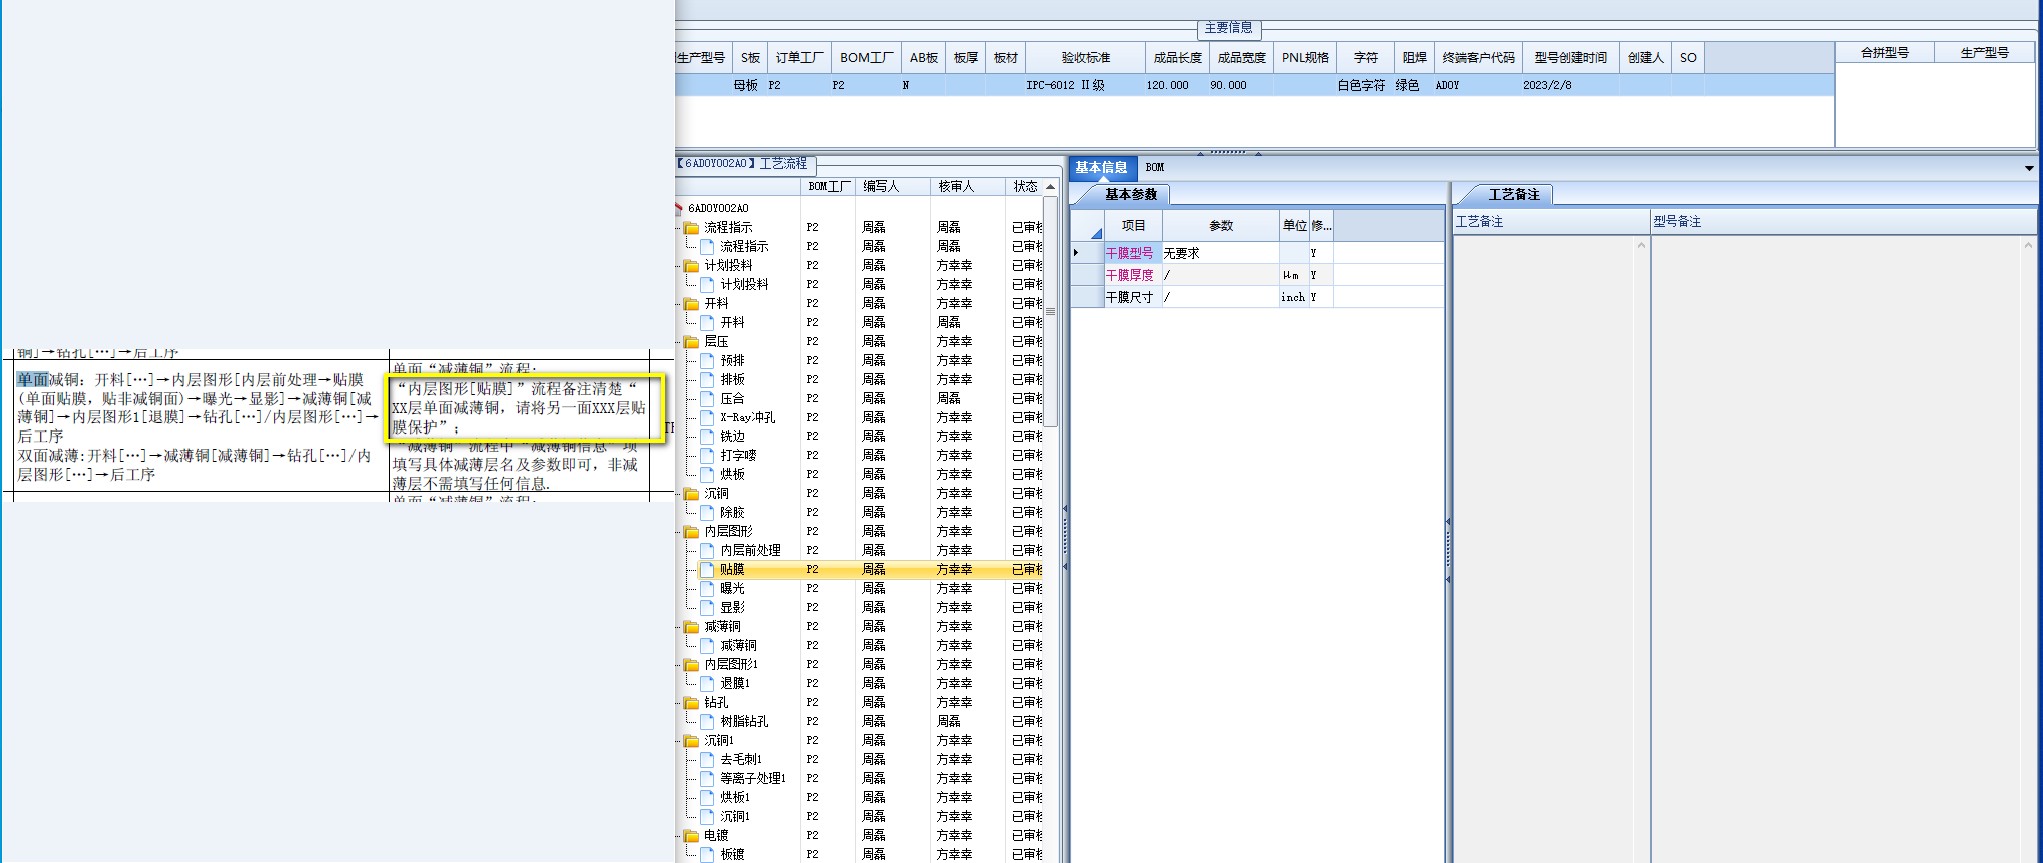Click the 层压 folder icon
Image resolution: width=2043 pixels, height=863 pixels.
[691, 342]
